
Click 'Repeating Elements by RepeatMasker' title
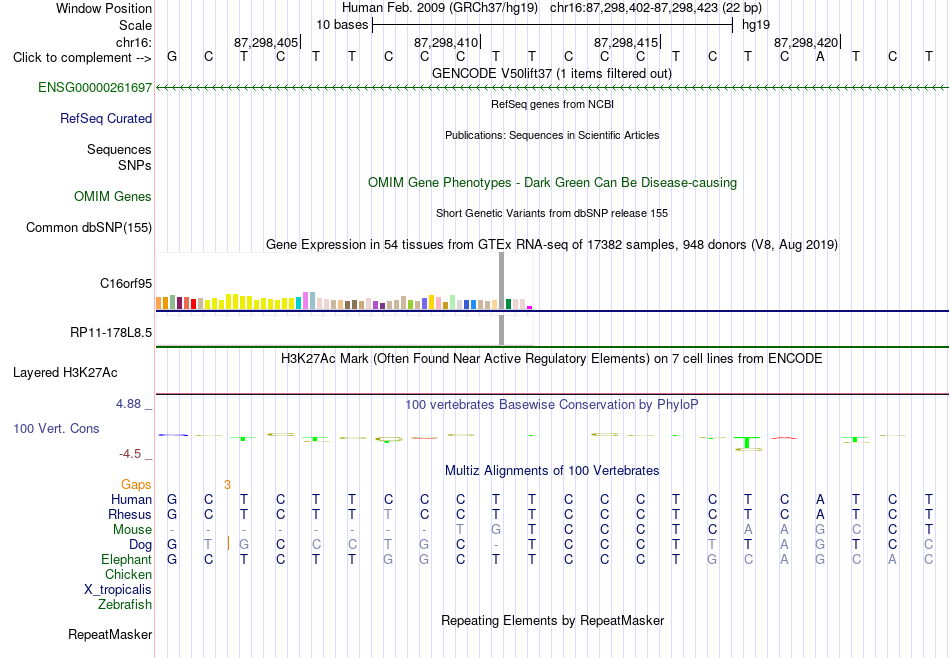[553, 620]
